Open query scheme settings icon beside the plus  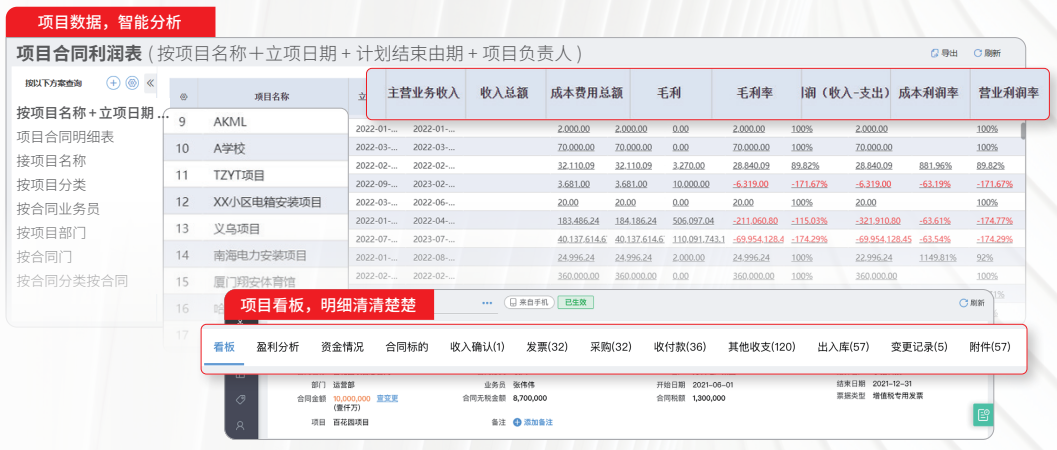(132, 83)
